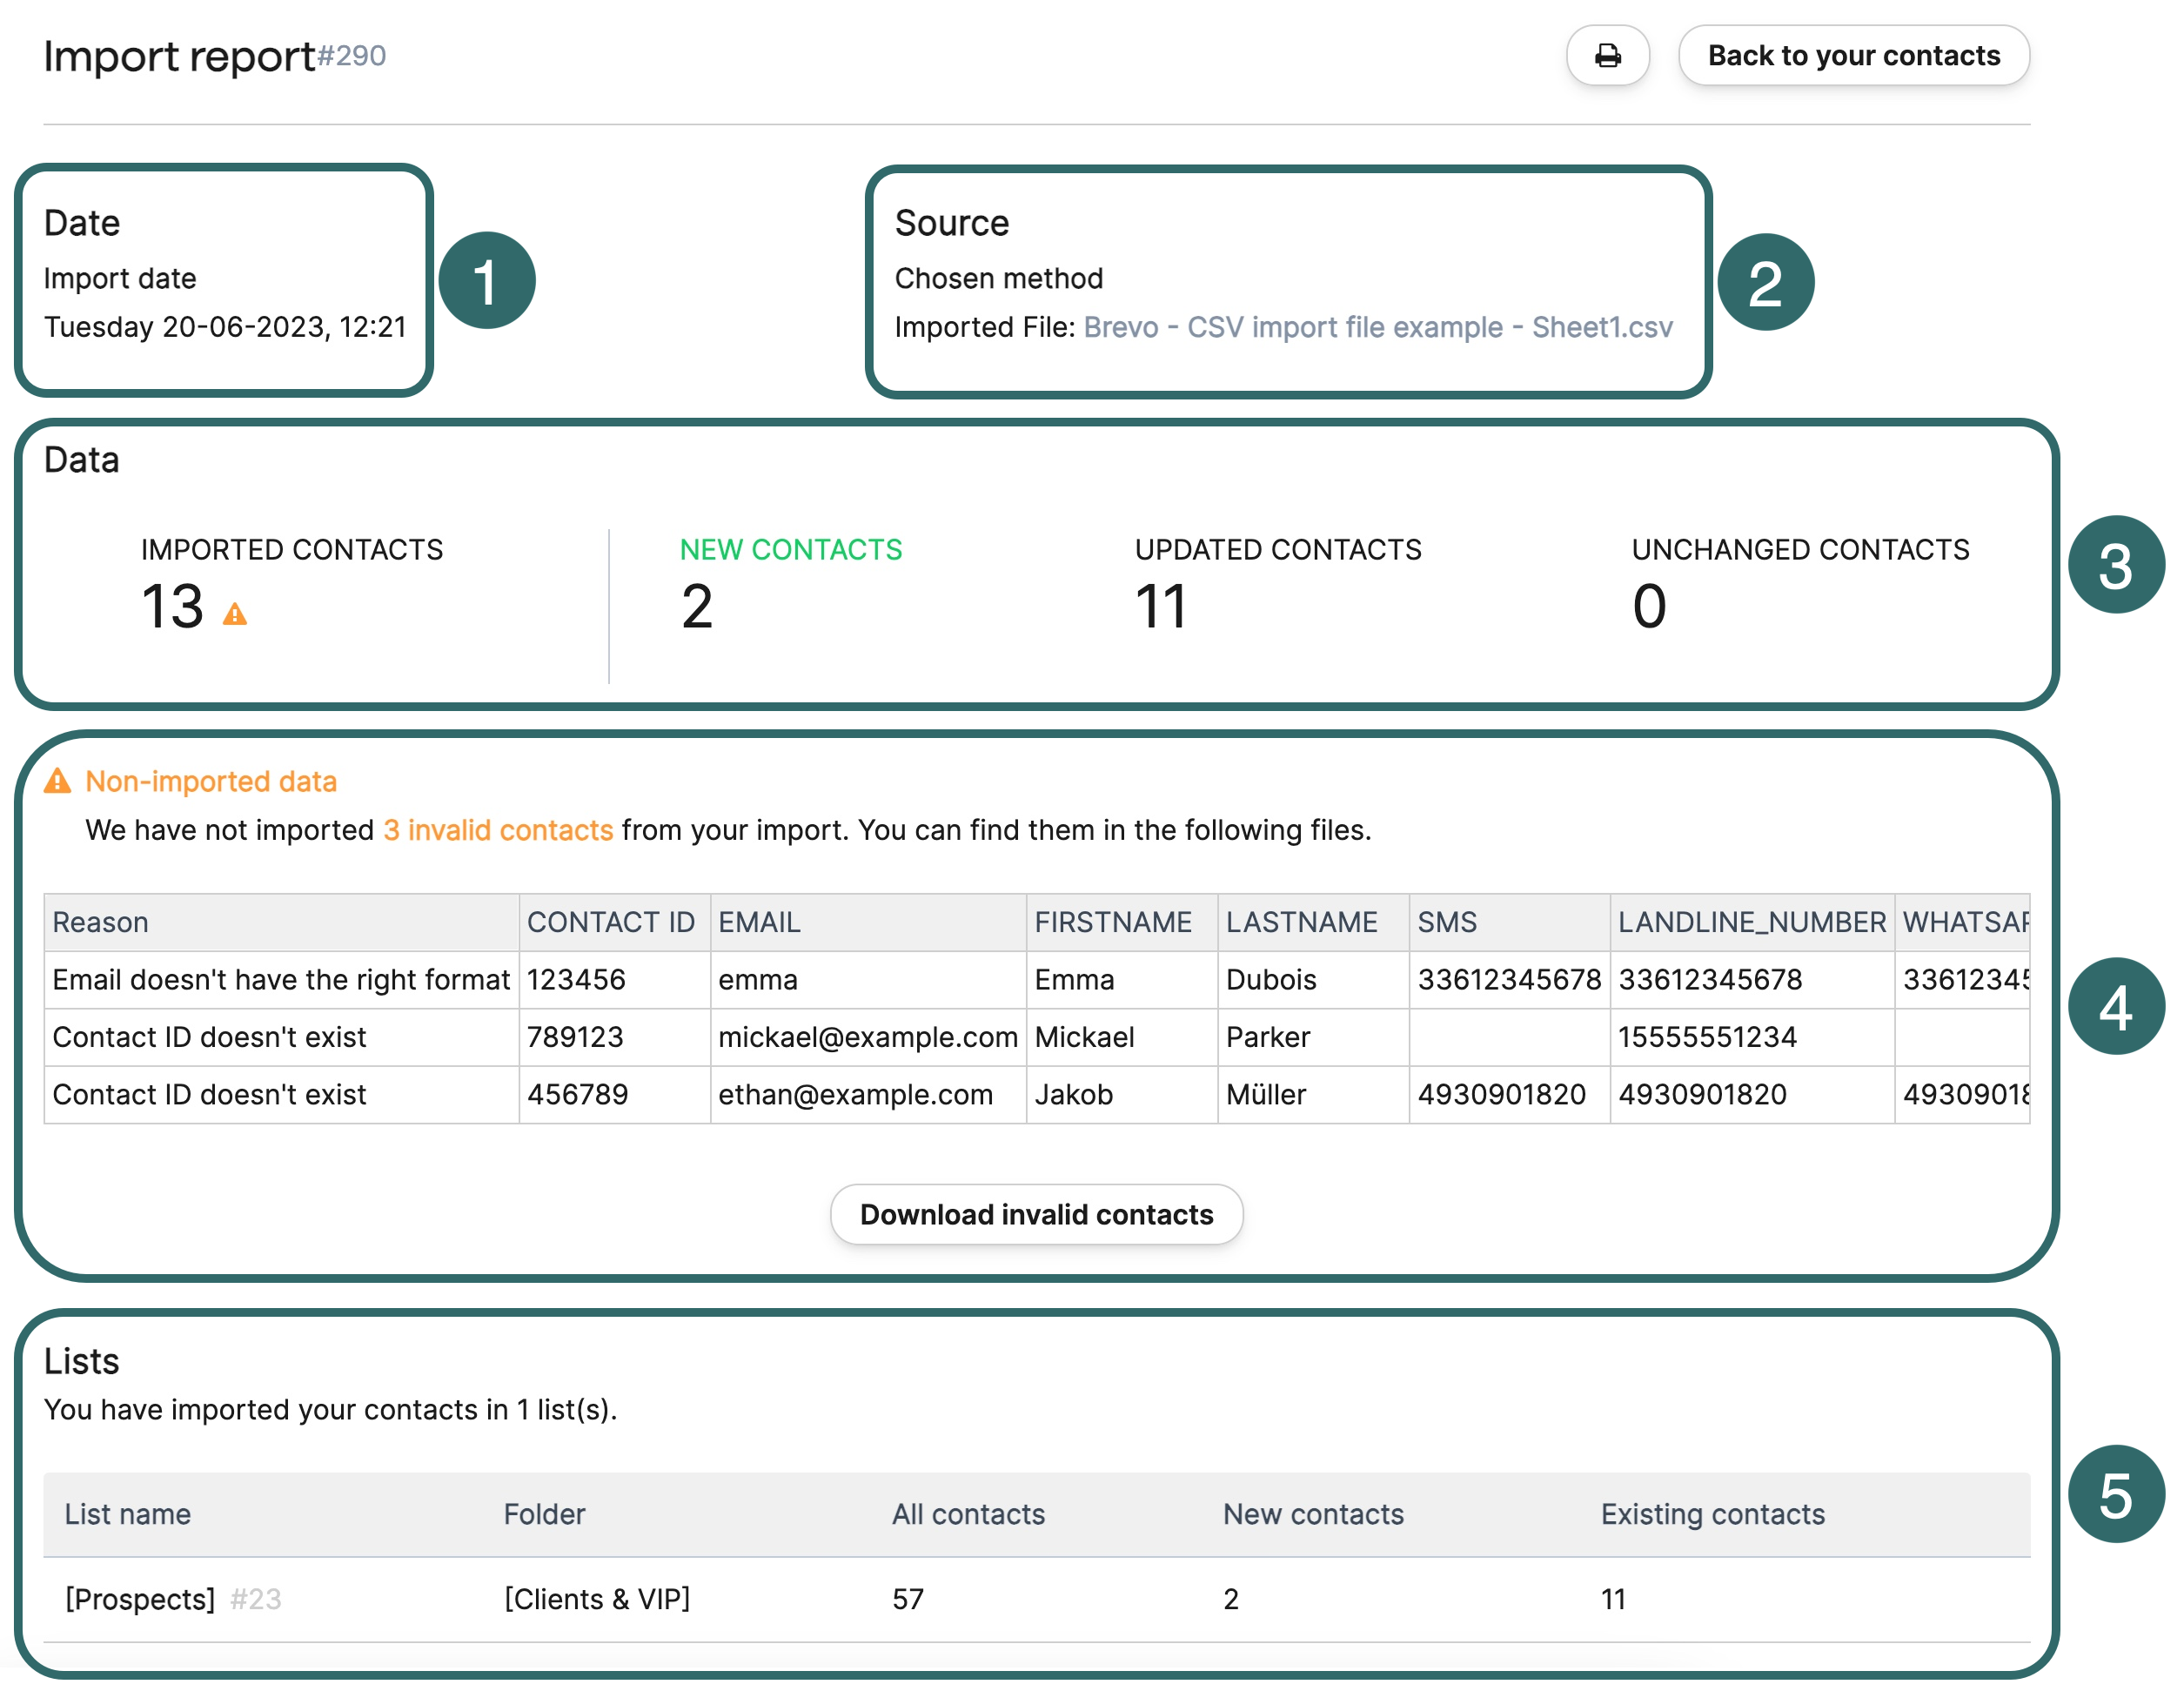This screenshot has height=1691, width=2184.
Task: Click the All contacts column header
Action: (968, 1514)
